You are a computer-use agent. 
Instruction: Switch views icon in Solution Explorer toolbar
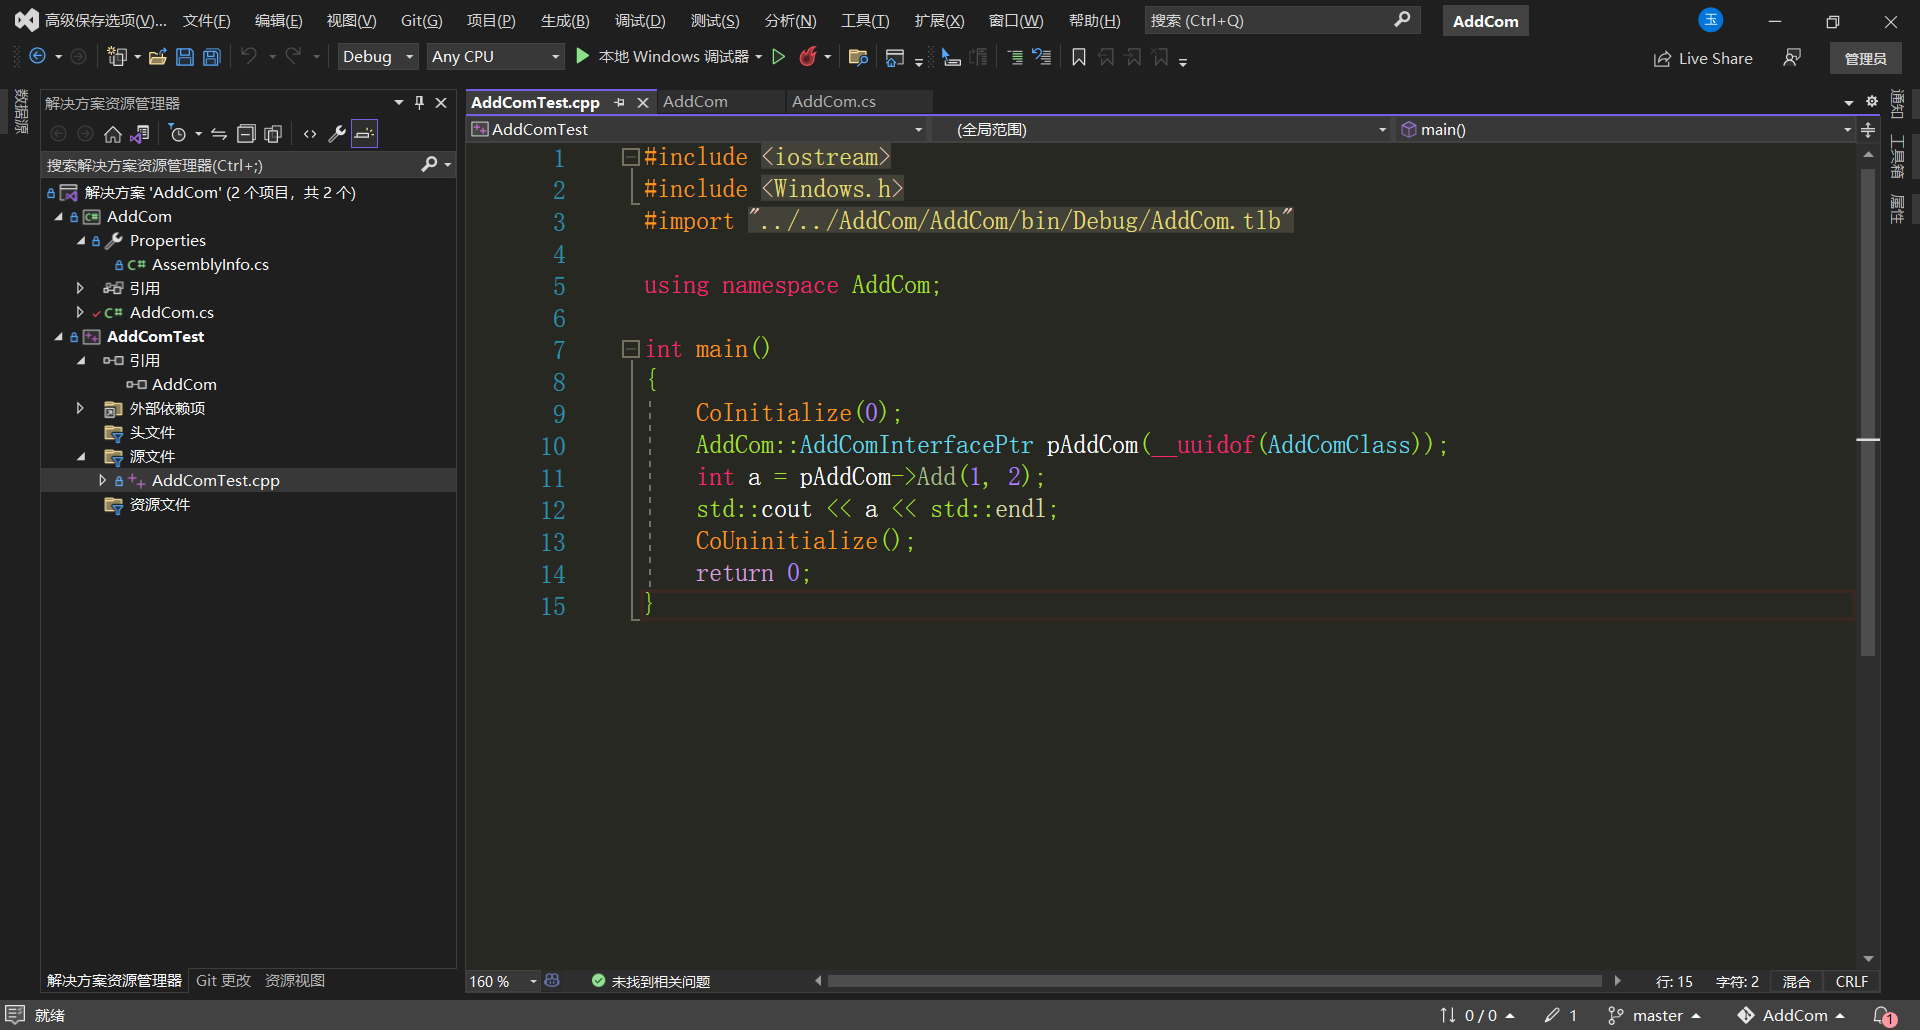[x=140, y=134]
